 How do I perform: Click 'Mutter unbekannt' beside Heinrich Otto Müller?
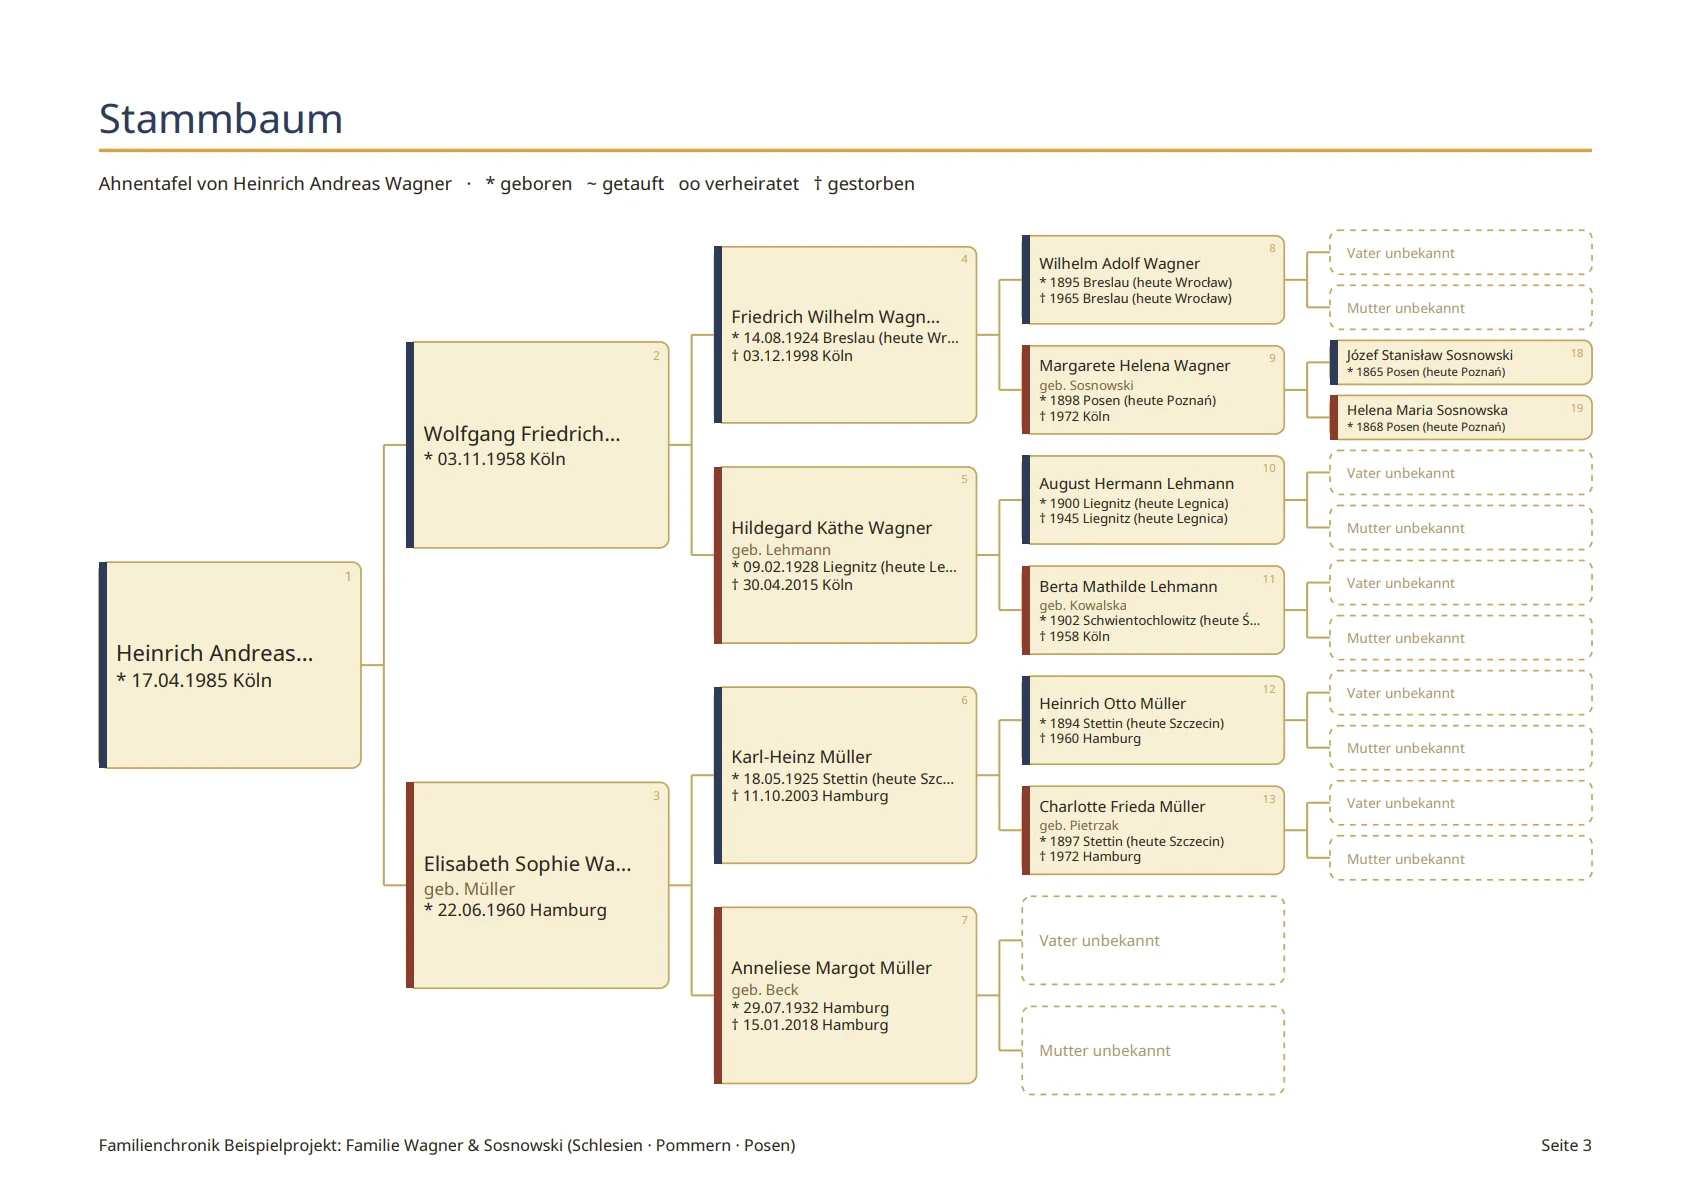[x=1461, y=747]
